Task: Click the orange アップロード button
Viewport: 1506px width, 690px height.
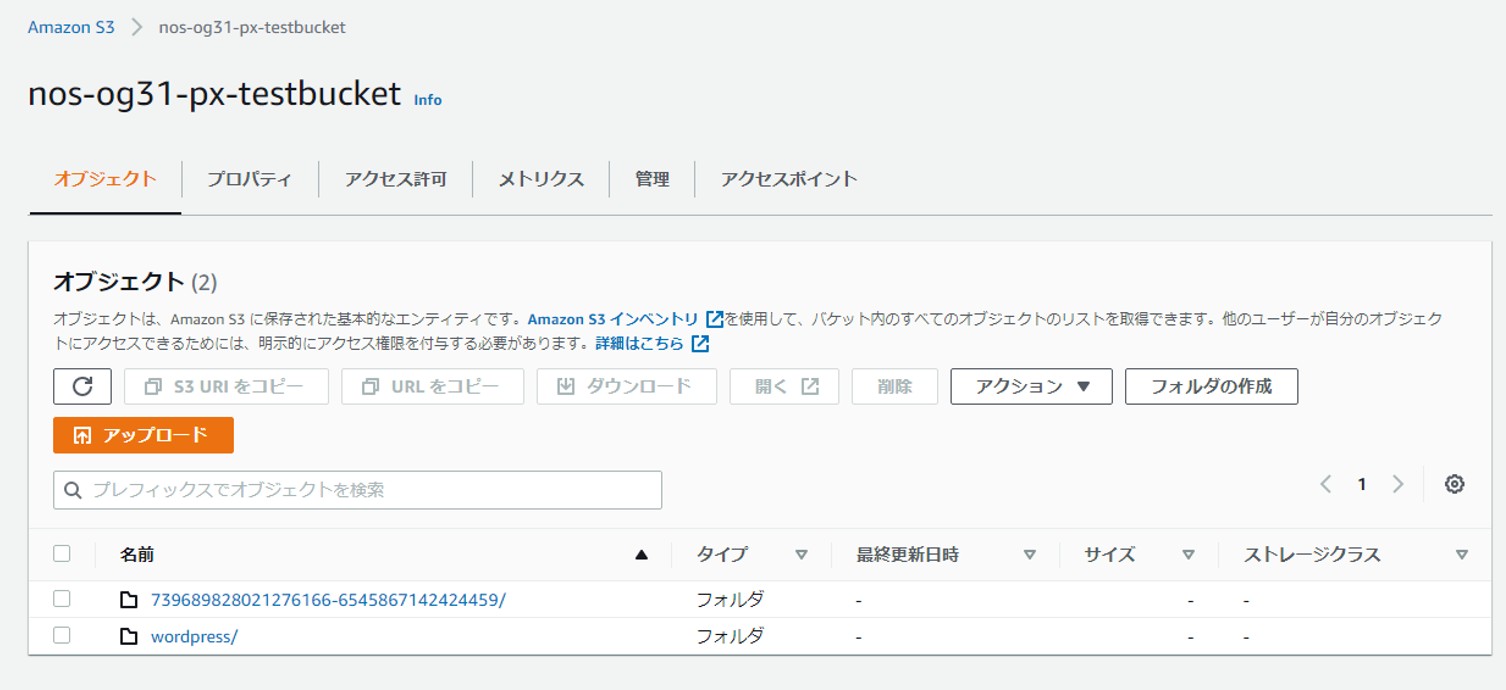Action: [143, 435]
